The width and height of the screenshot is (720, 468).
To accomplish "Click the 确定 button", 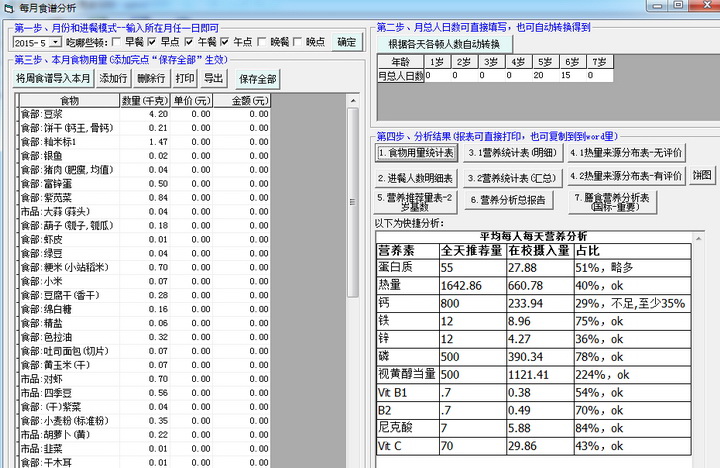I will click(347, 42).
